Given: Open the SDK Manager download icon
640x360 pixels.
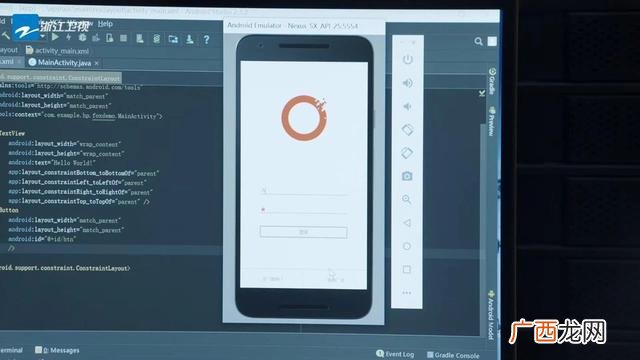Looking at the screenshot, I should tap(190, 39).
